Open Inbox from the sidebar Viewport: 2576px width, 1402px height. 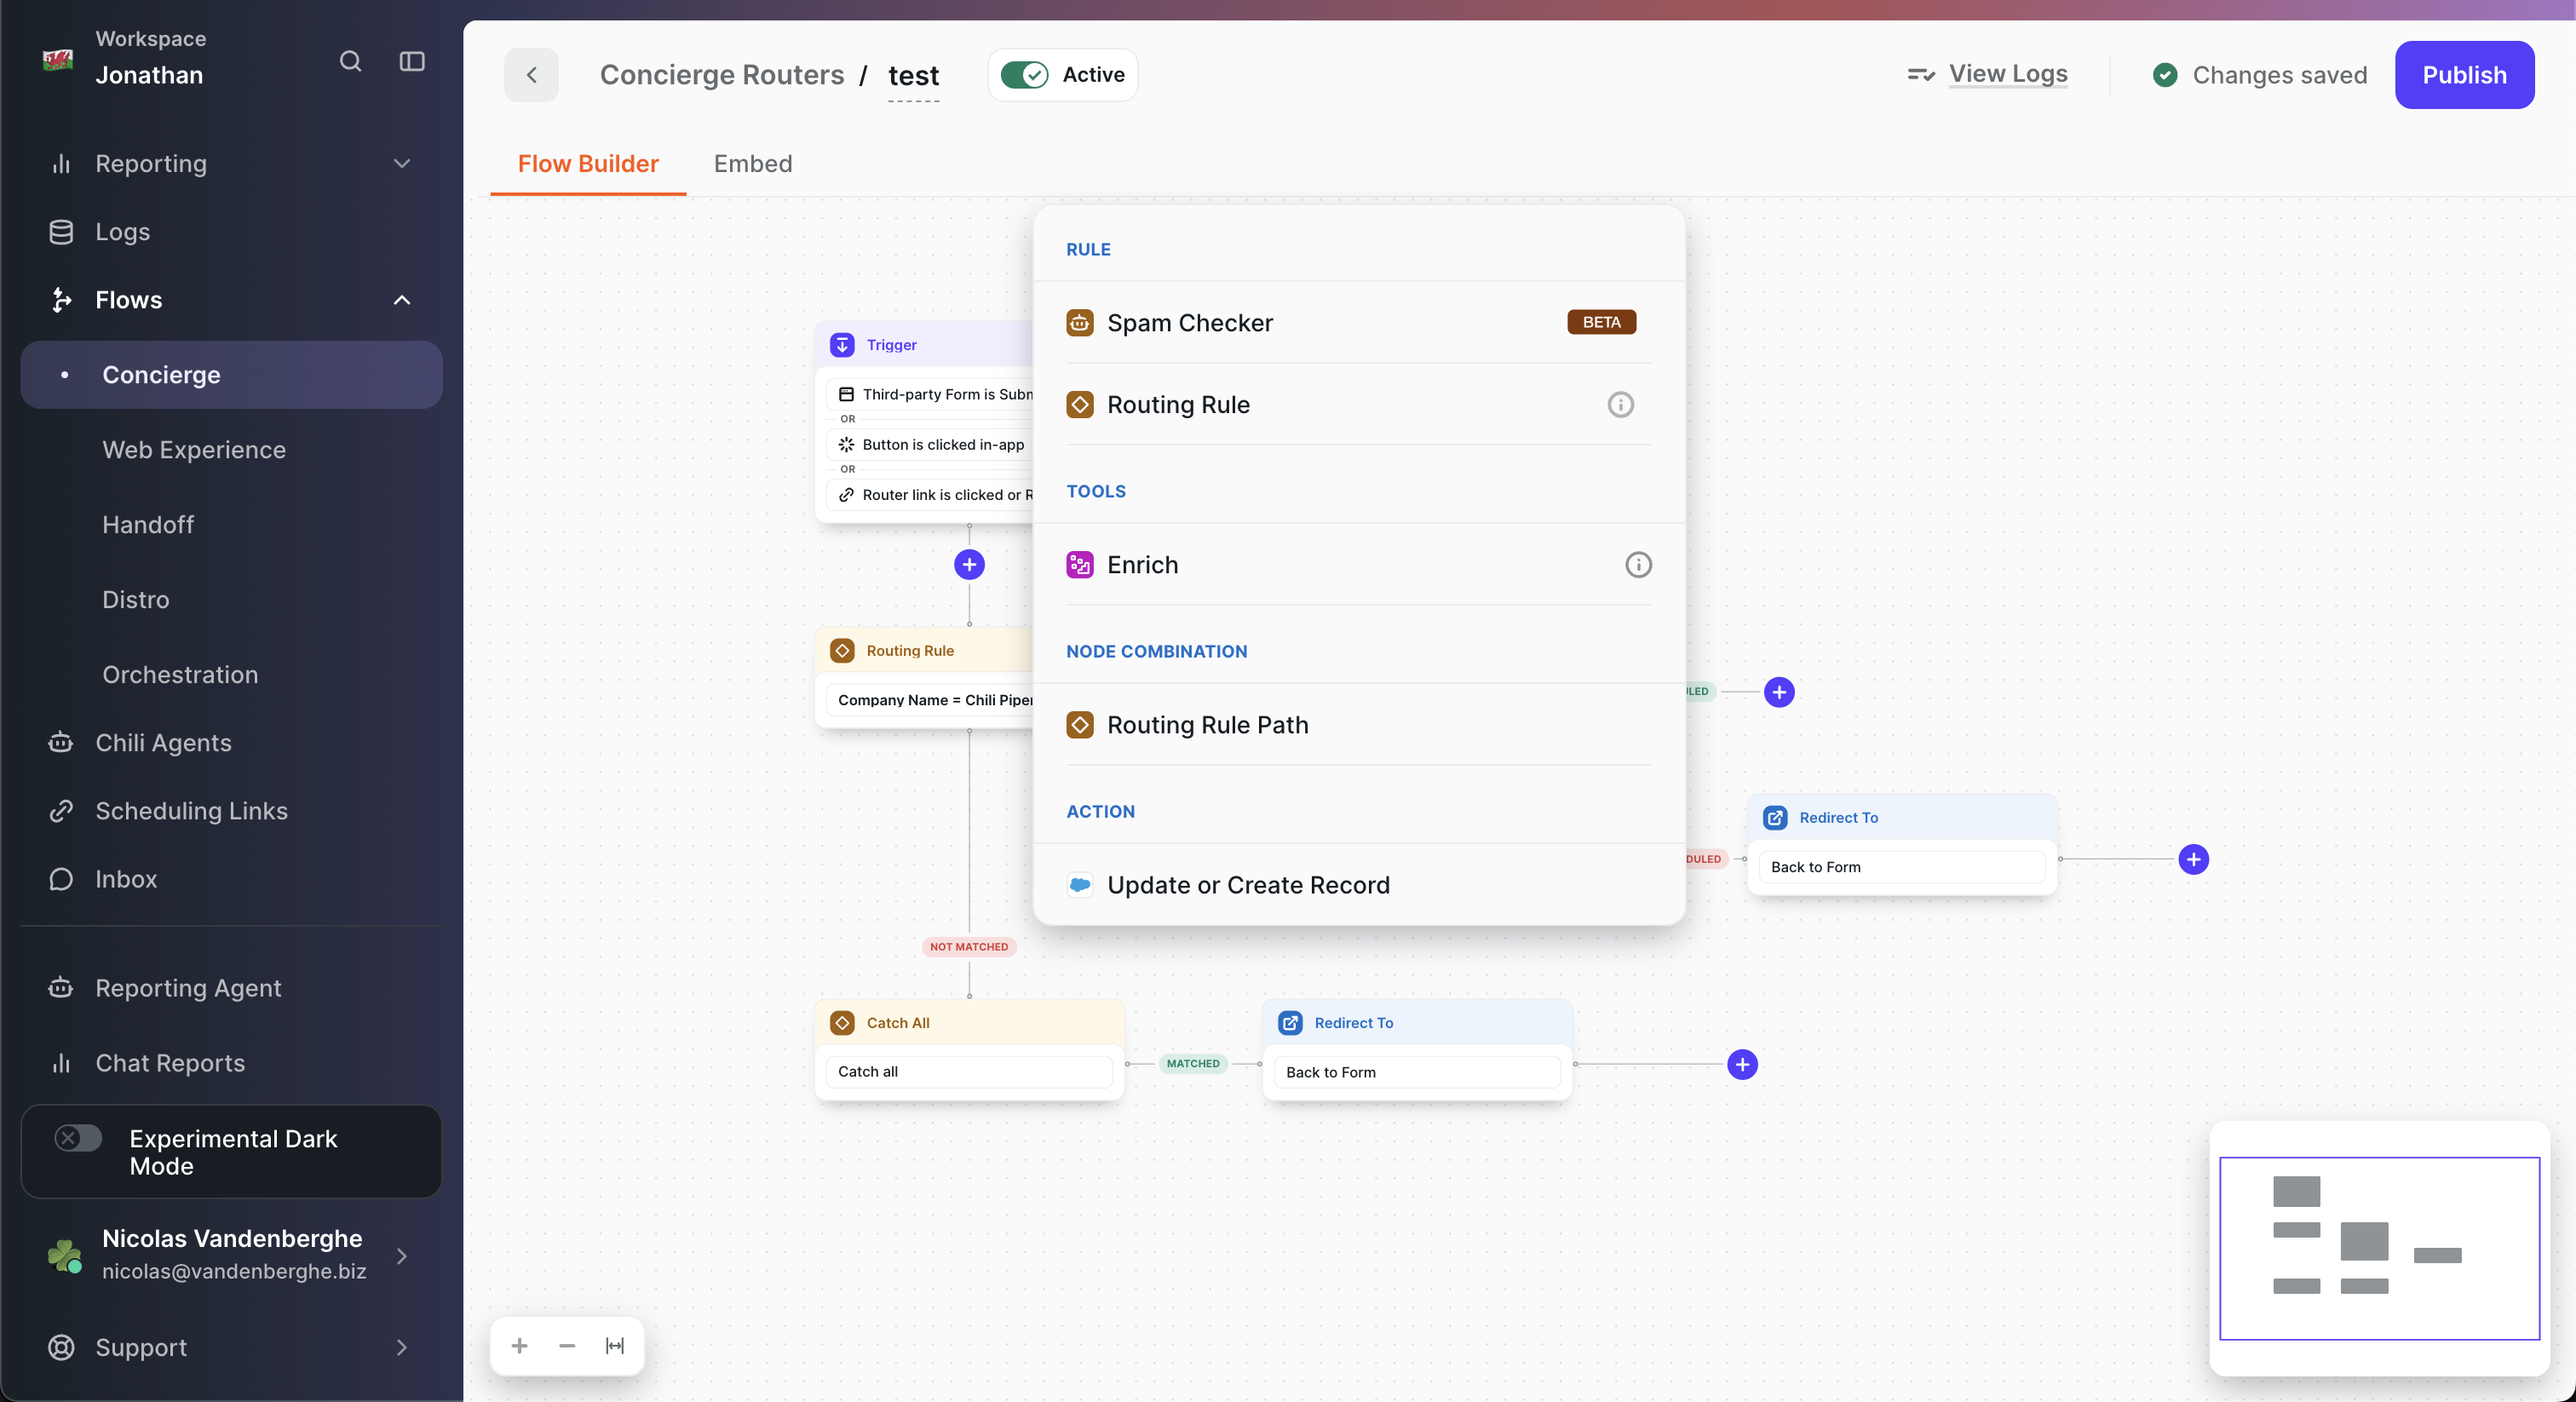coord(126,878)
